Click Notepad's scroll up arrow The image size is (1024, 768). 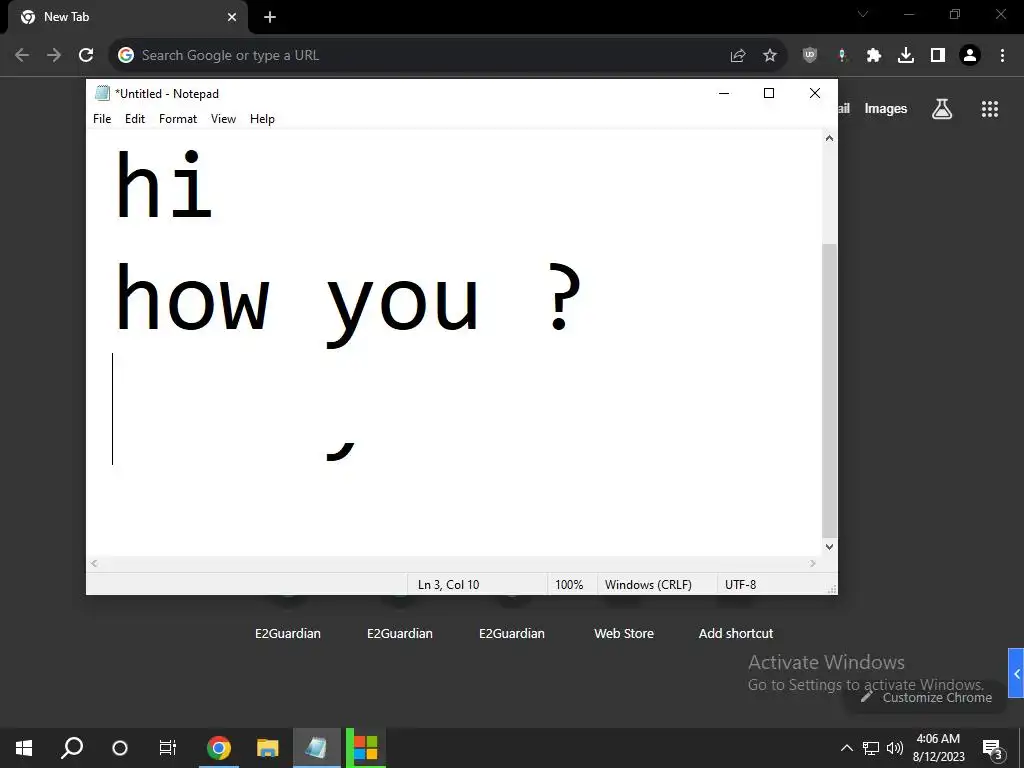[829, 138]
